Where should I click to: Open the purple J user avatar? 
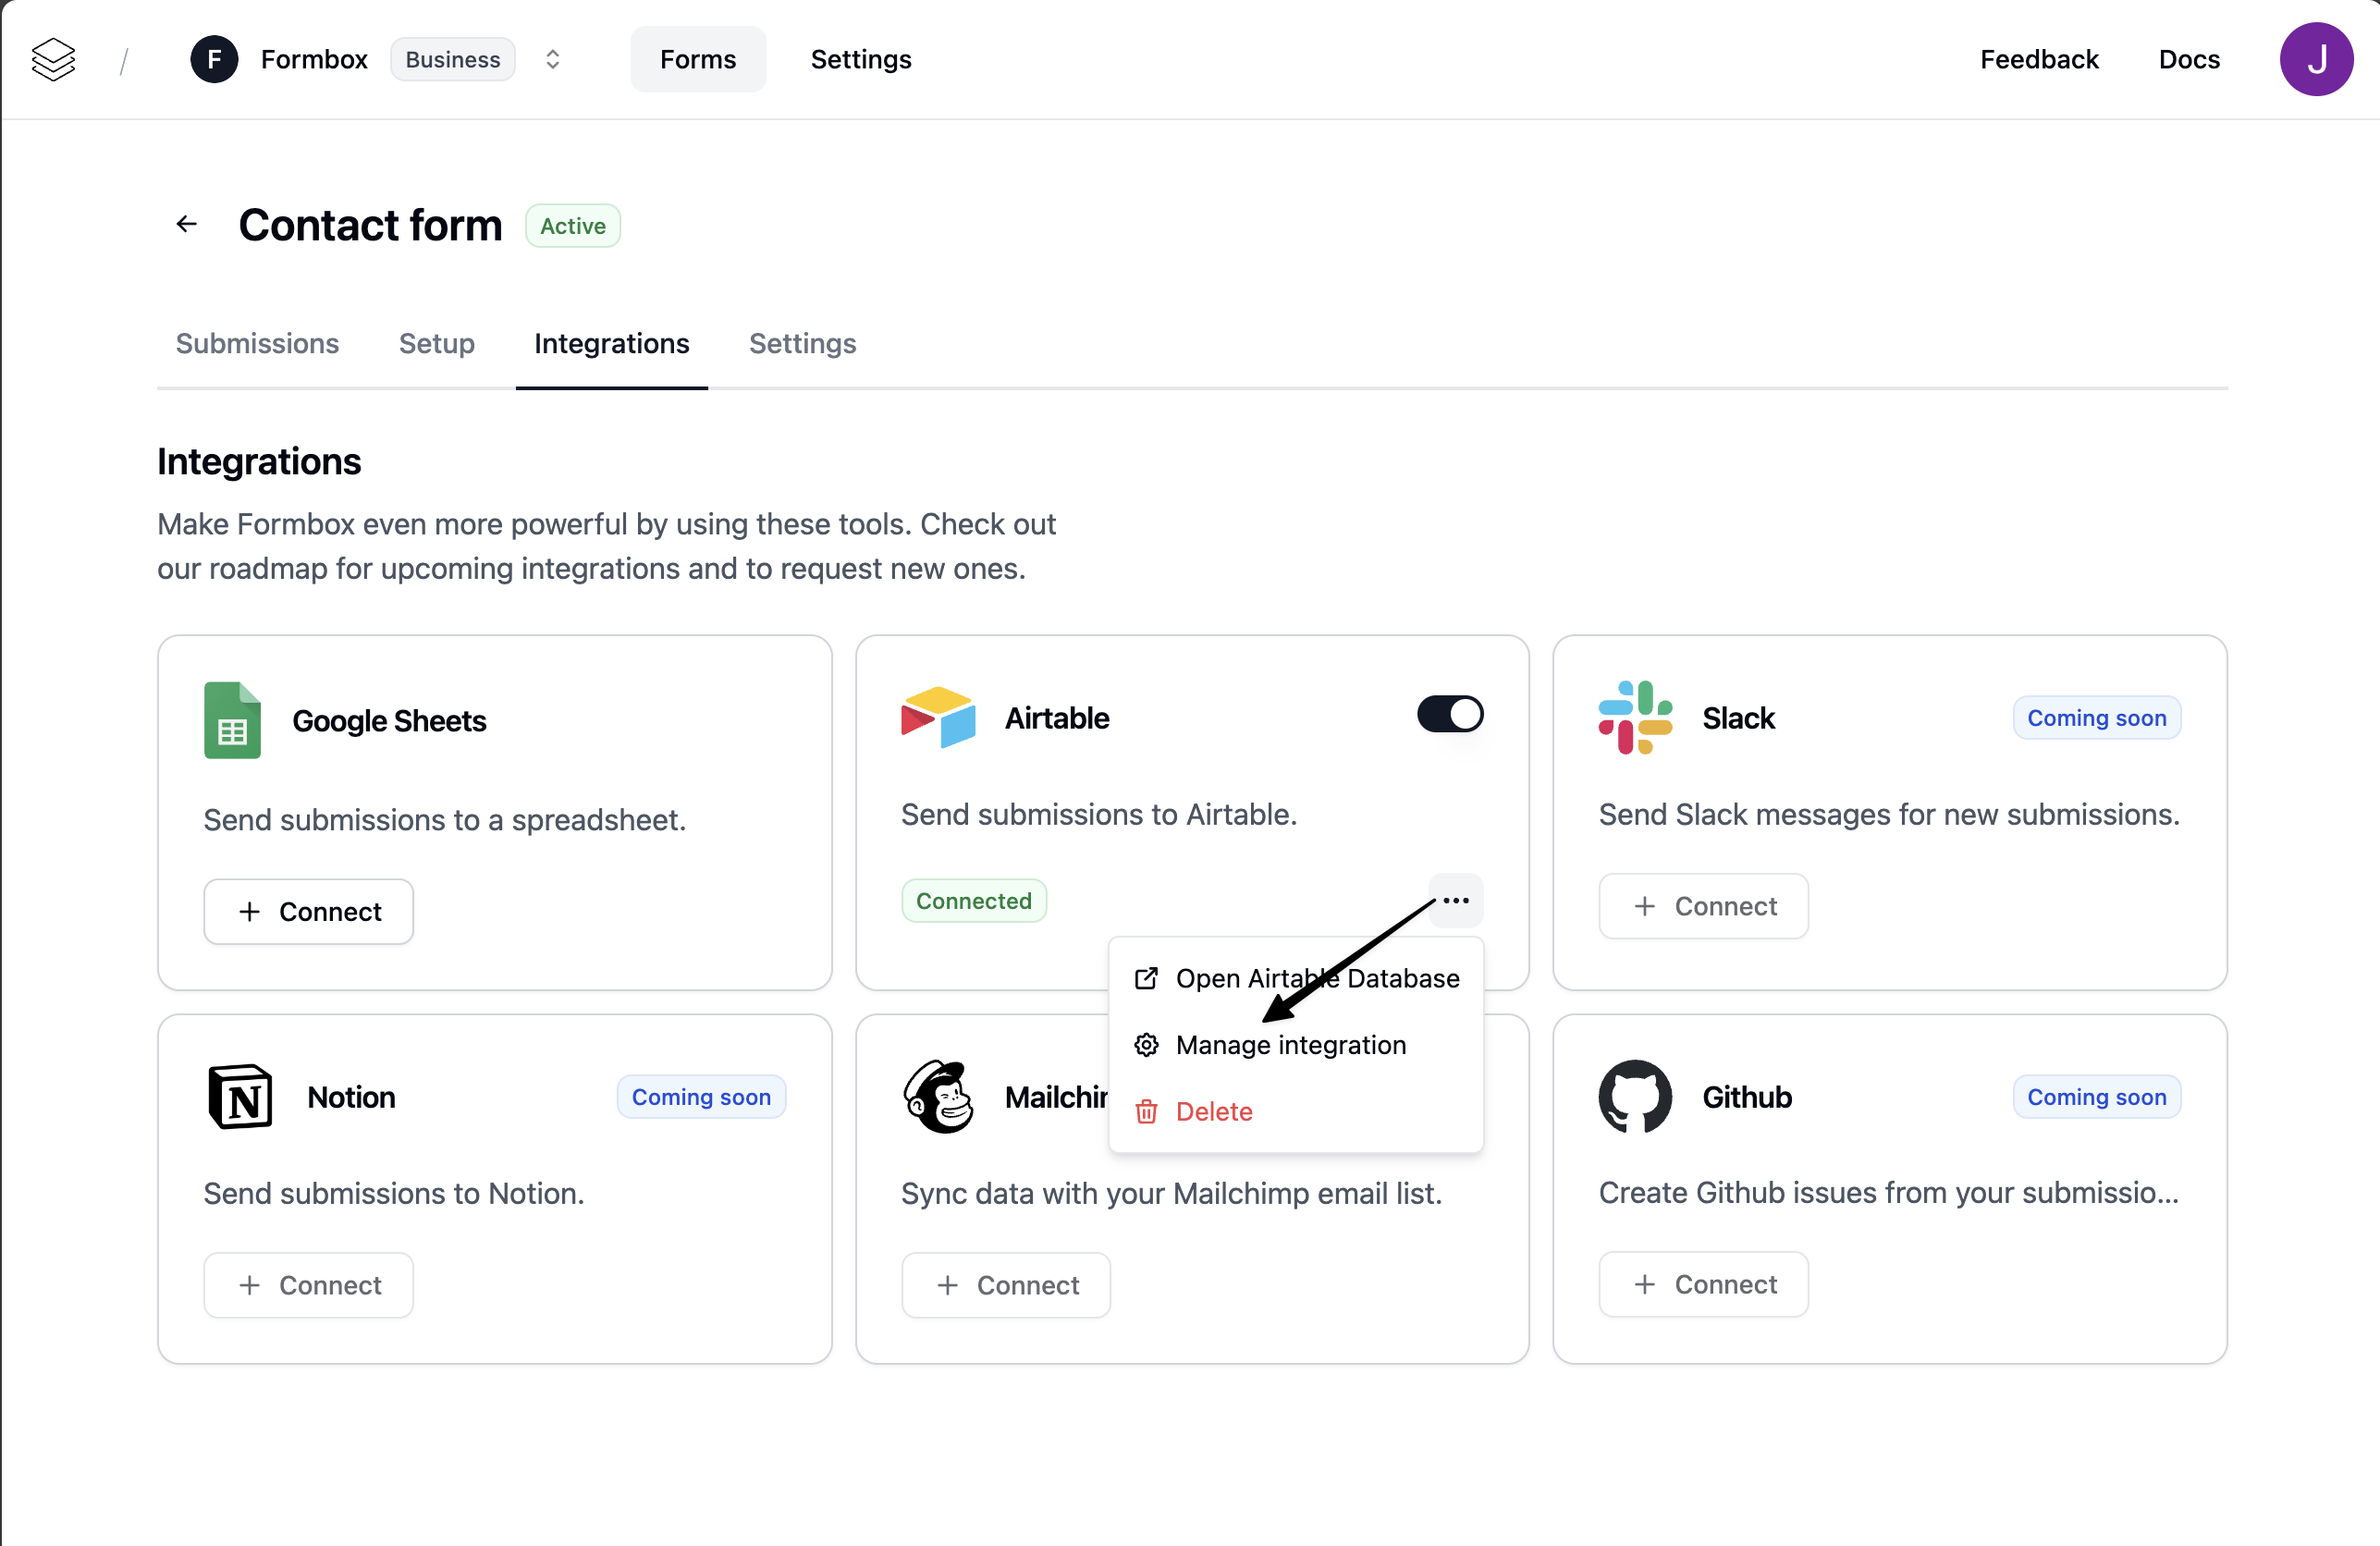pos(2315,59)
